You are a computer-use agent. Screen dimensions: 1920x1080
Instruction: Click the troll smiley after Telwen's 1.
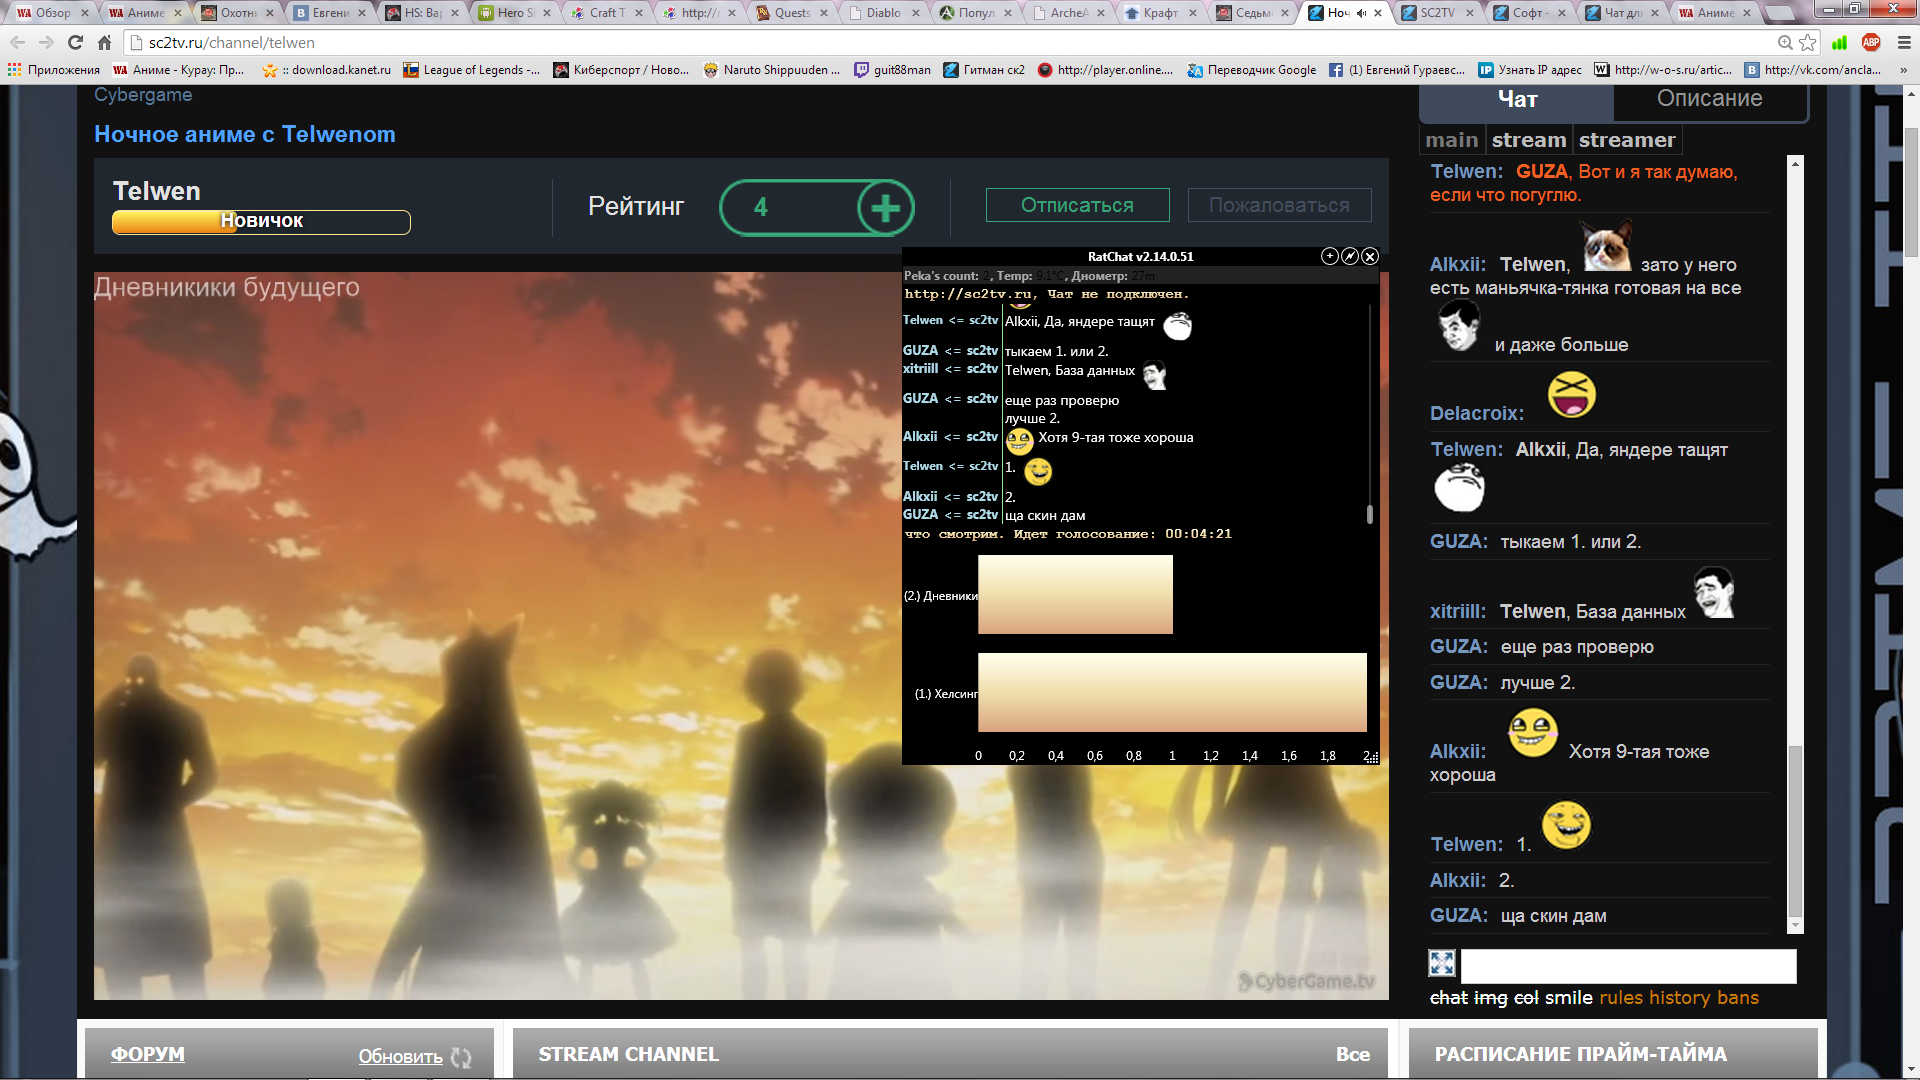[x=1566, y=825]
